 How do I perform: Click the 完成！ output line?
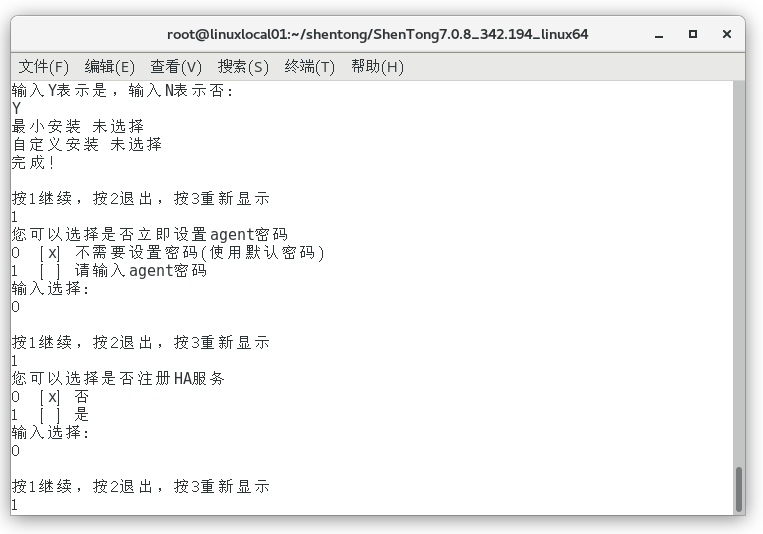pyautogui.click(x=33, y=162)
